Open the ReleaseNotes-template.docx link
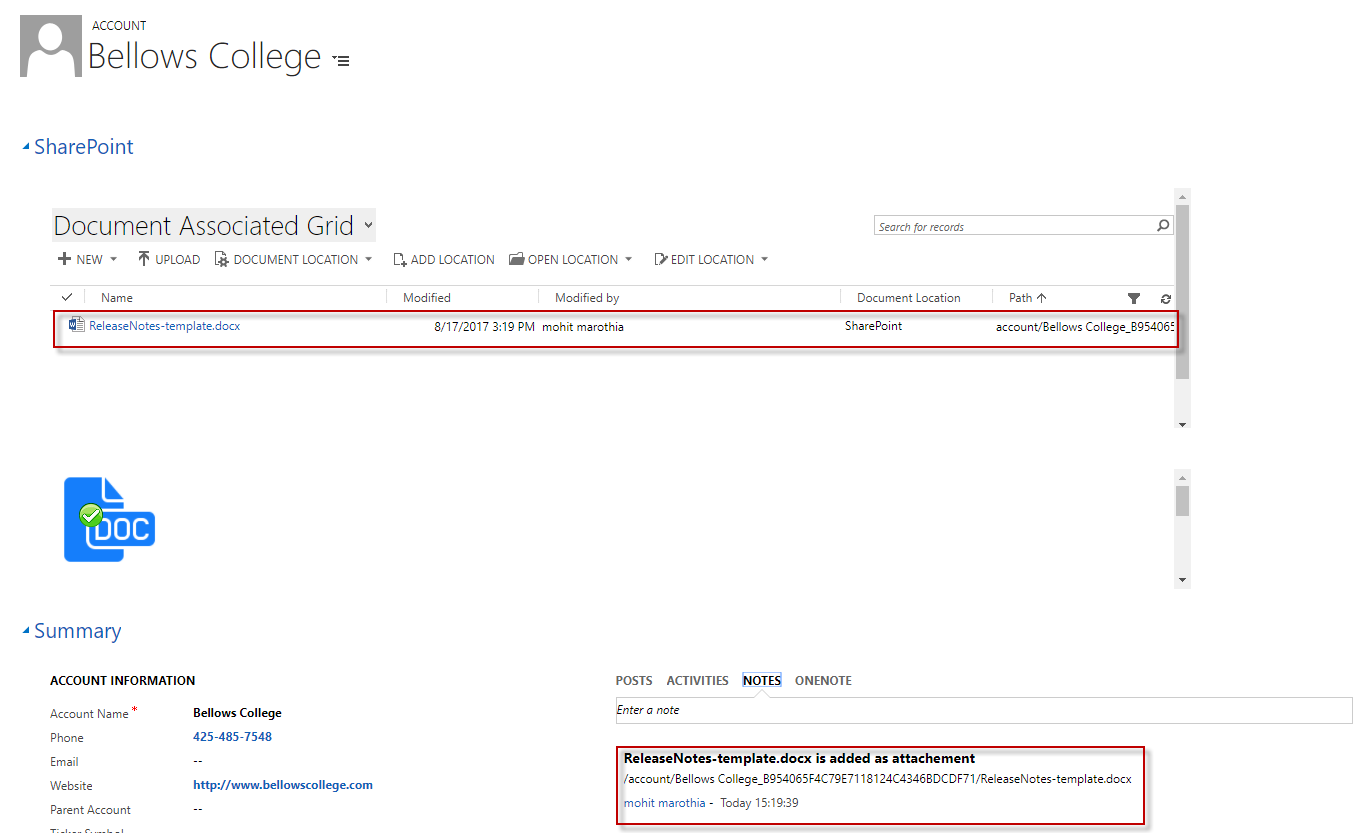The image size is (1362, 833). [165, 326]
